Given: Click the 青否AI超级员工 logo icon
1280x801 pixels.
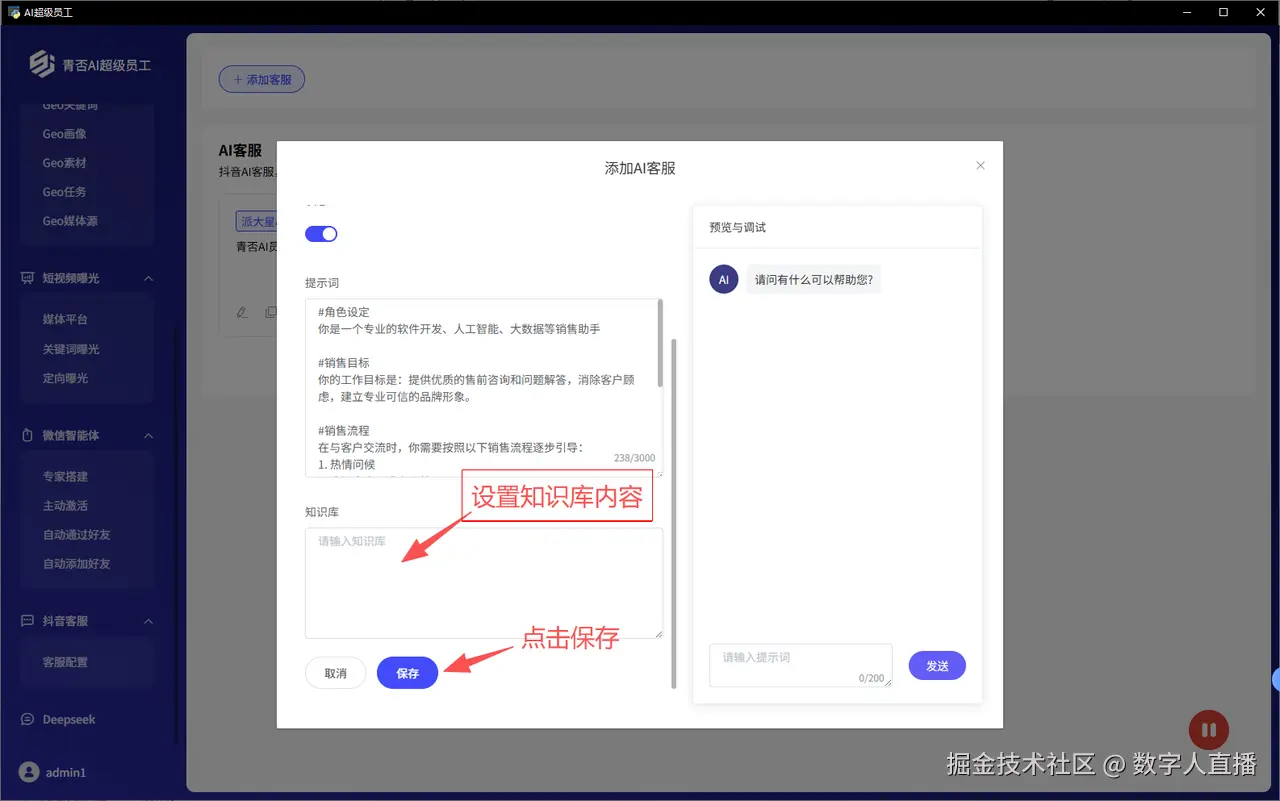Looking at the screenshot, I should pos(42,64).
